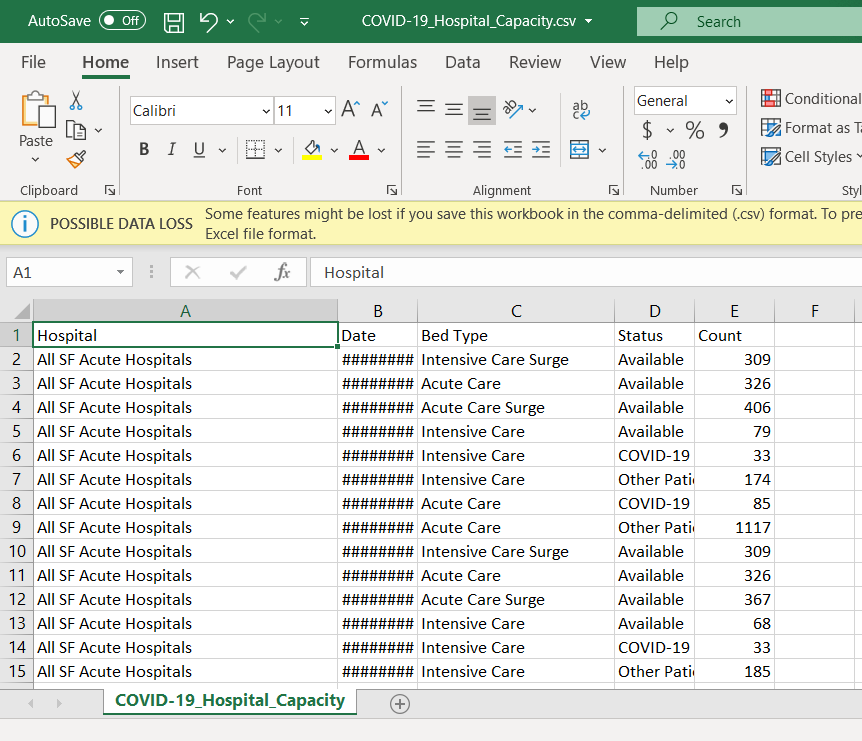The image size is (862, 741).
Task: Click the Insert Function fx icon
Action: [282, 272]
